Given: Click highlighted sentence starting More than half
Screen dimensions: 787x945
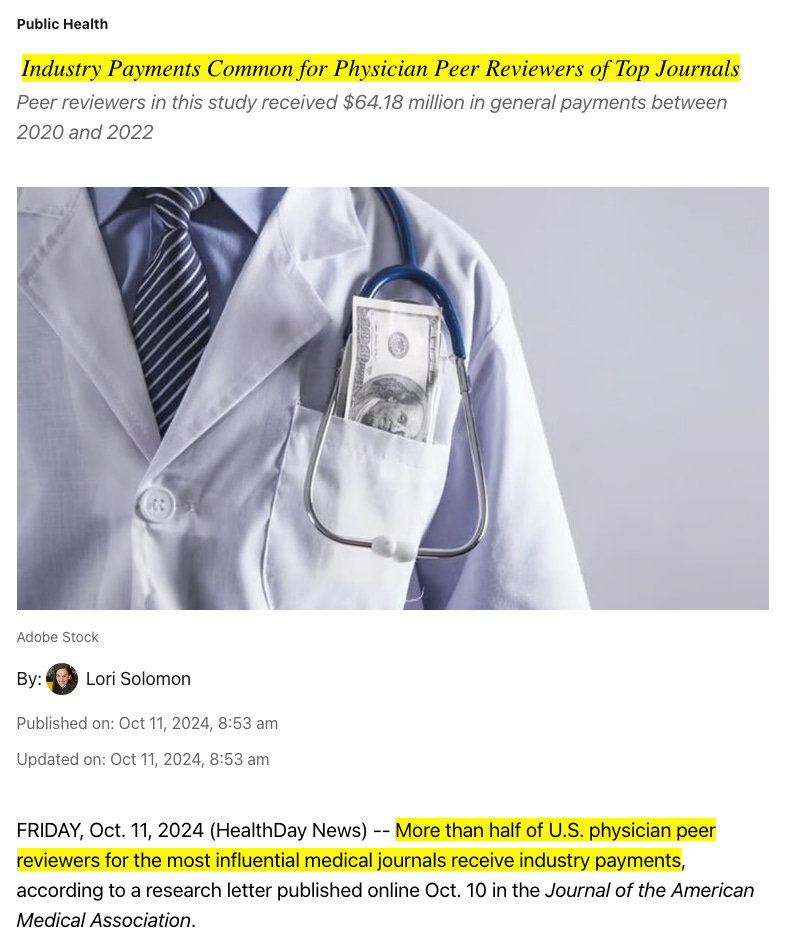Looking at the screenshot, I should tap(366, 845).
